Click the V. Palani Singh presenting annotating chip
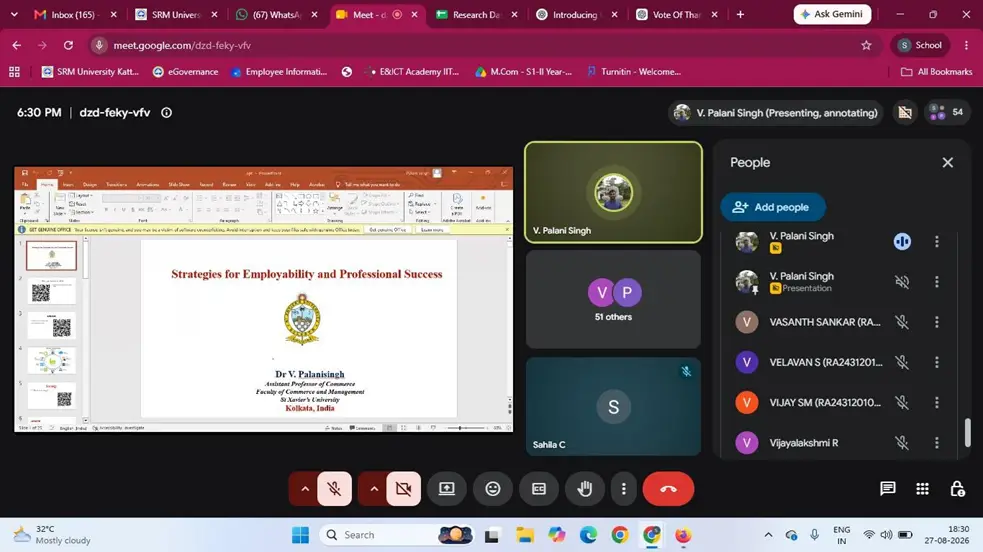The image size is (983, 552). [x=775, y=113]
